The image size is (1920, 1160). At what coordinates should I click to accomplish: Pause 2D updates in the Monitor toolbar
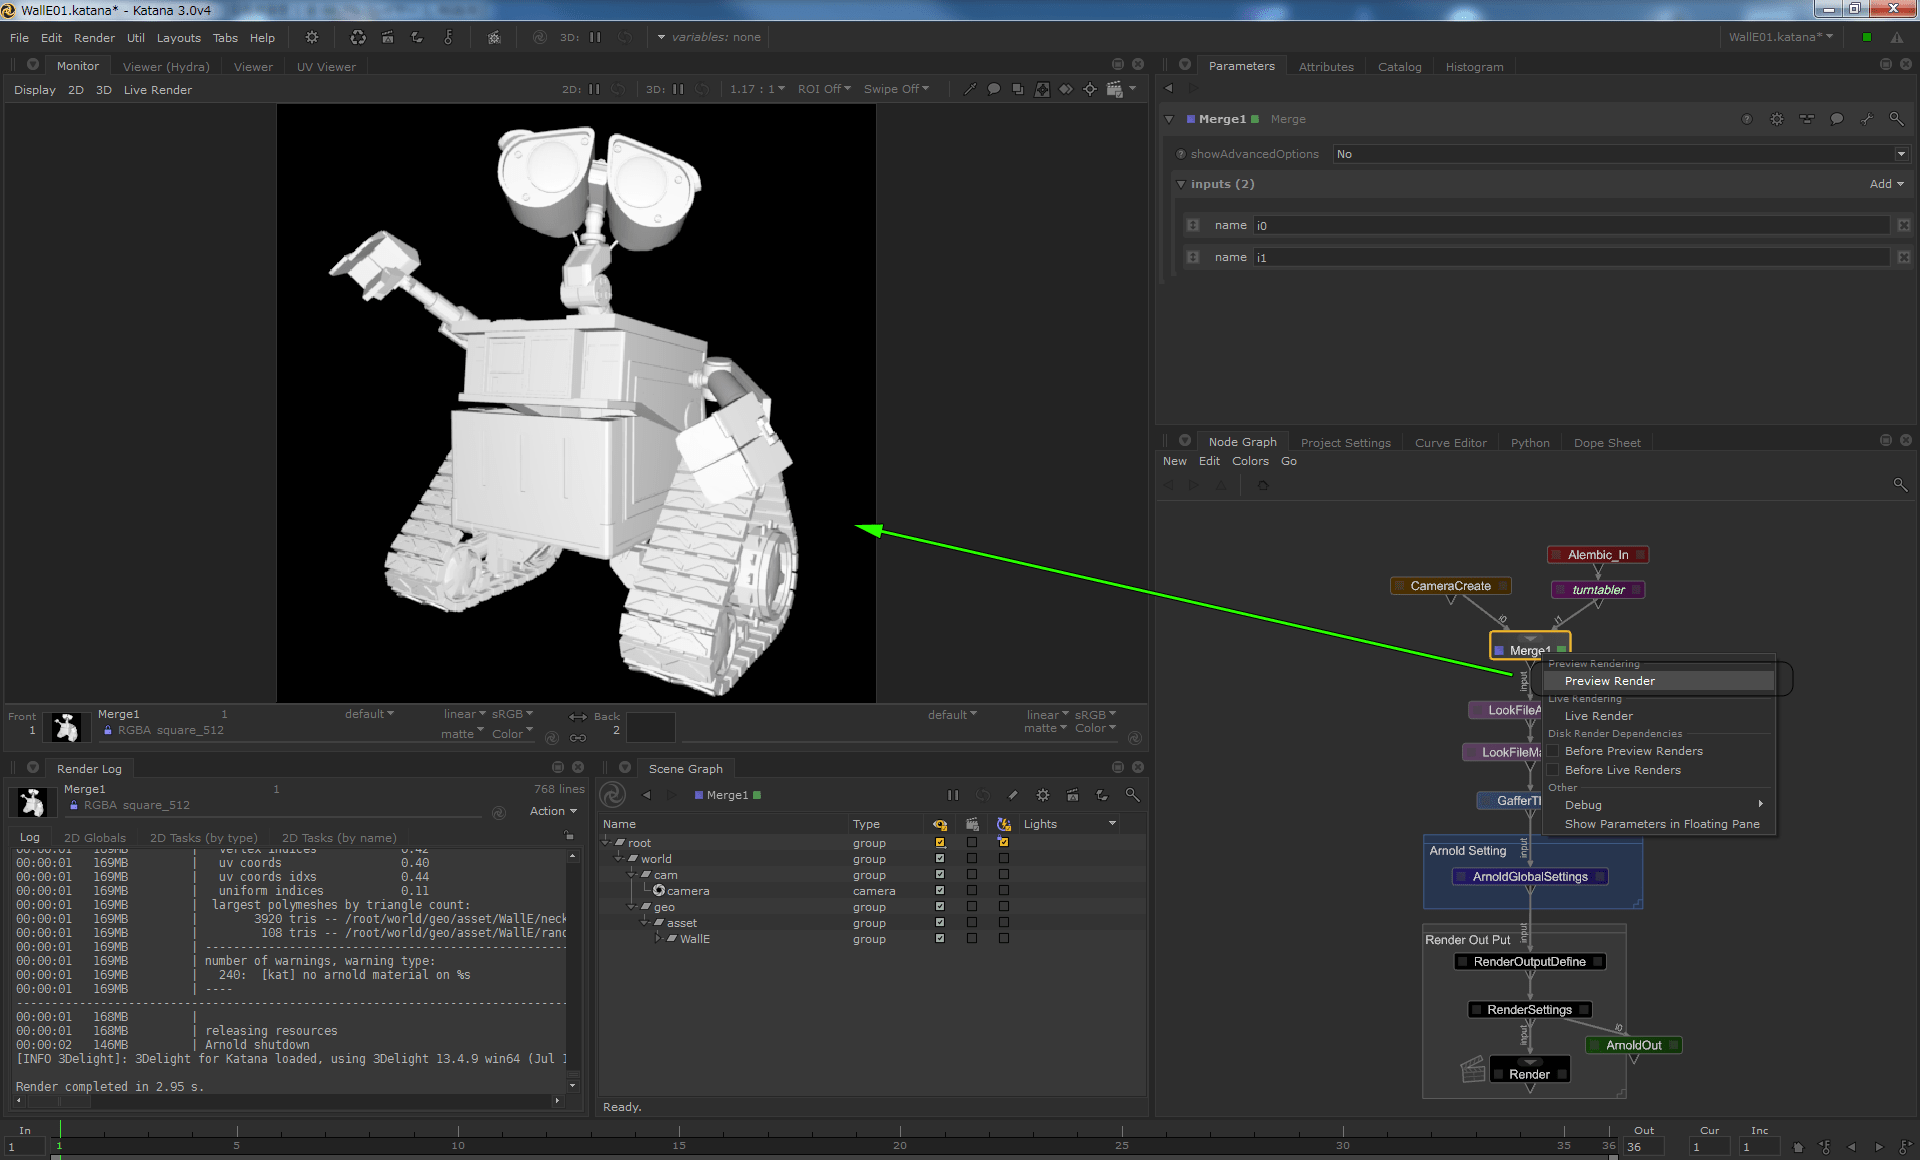pyautogui.click(x=594, y=89)
